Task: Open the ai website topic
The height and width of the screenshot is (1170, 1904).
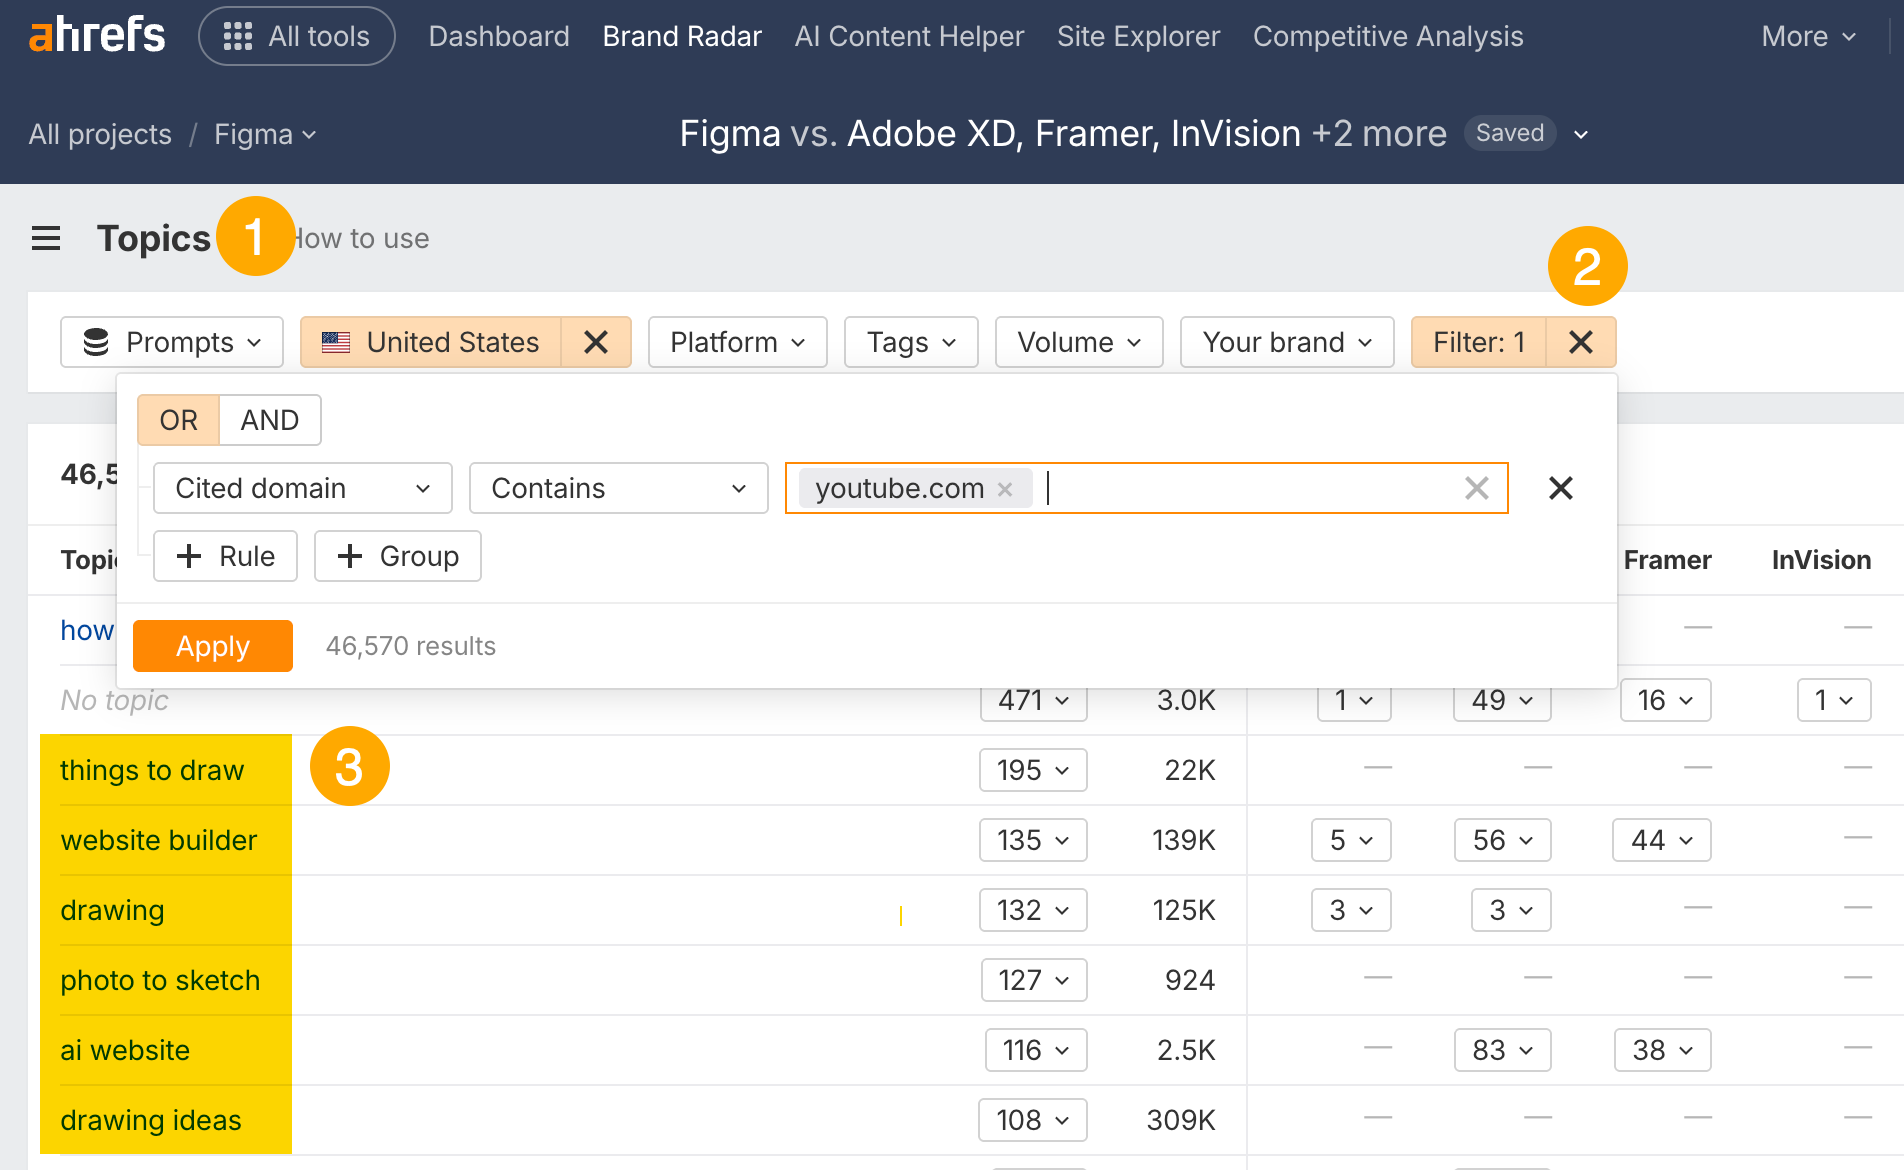Action: pos(125,1050)
